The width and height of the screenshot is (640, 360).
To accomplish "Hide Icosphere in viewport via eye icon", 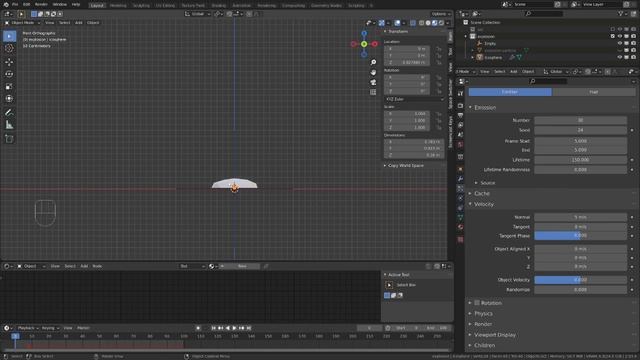I will (620, 58).
